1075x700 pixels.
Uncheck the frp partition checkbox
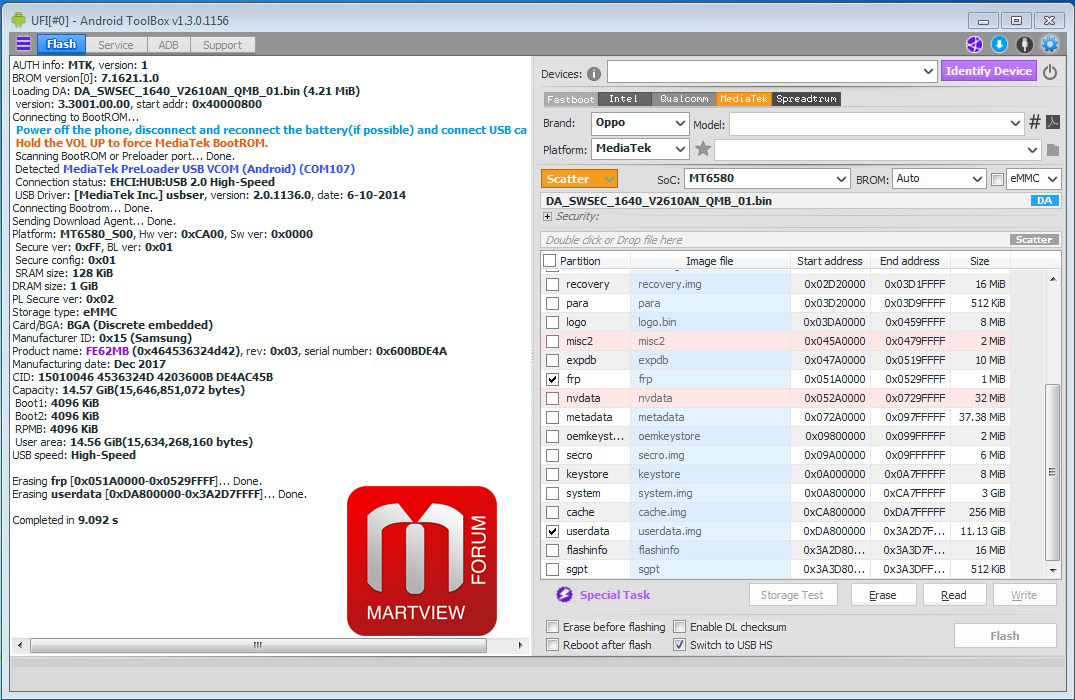click(x=552, y=379)
